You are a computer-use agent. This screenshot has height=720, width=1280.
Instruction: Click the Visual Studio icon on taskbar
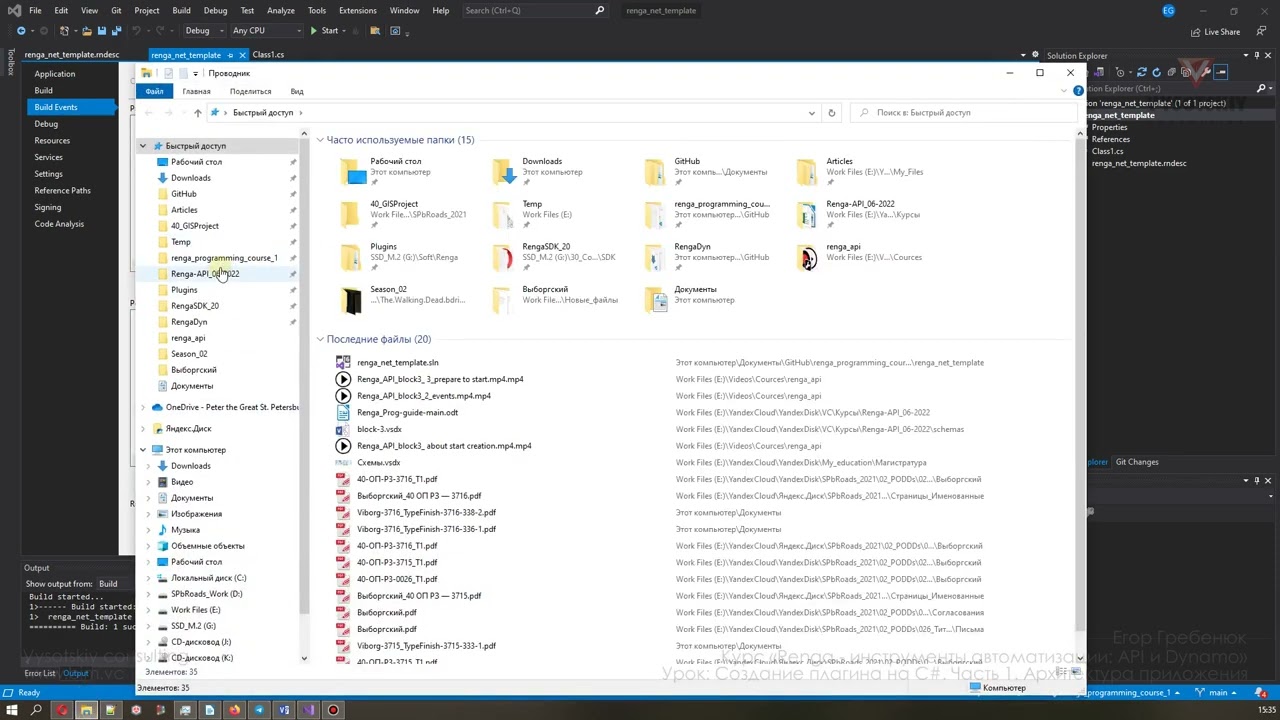click(x=308, y=710)
